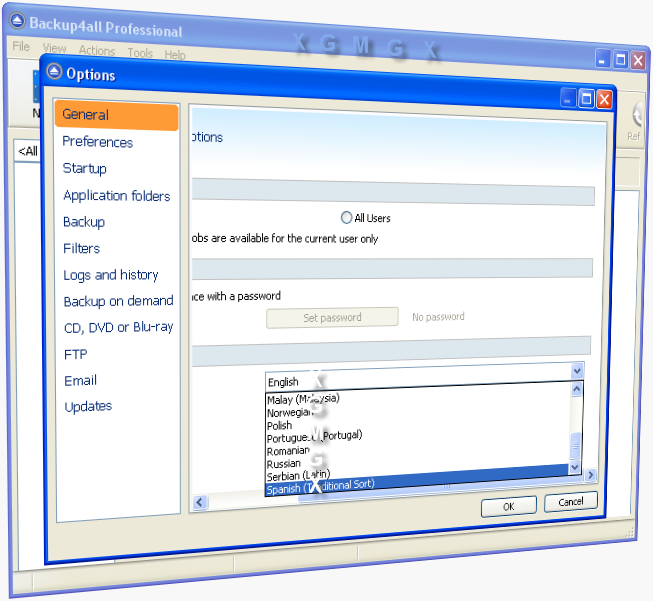Open the Filters options page
This screenshot has height=601, width=653.
point(81,249)
